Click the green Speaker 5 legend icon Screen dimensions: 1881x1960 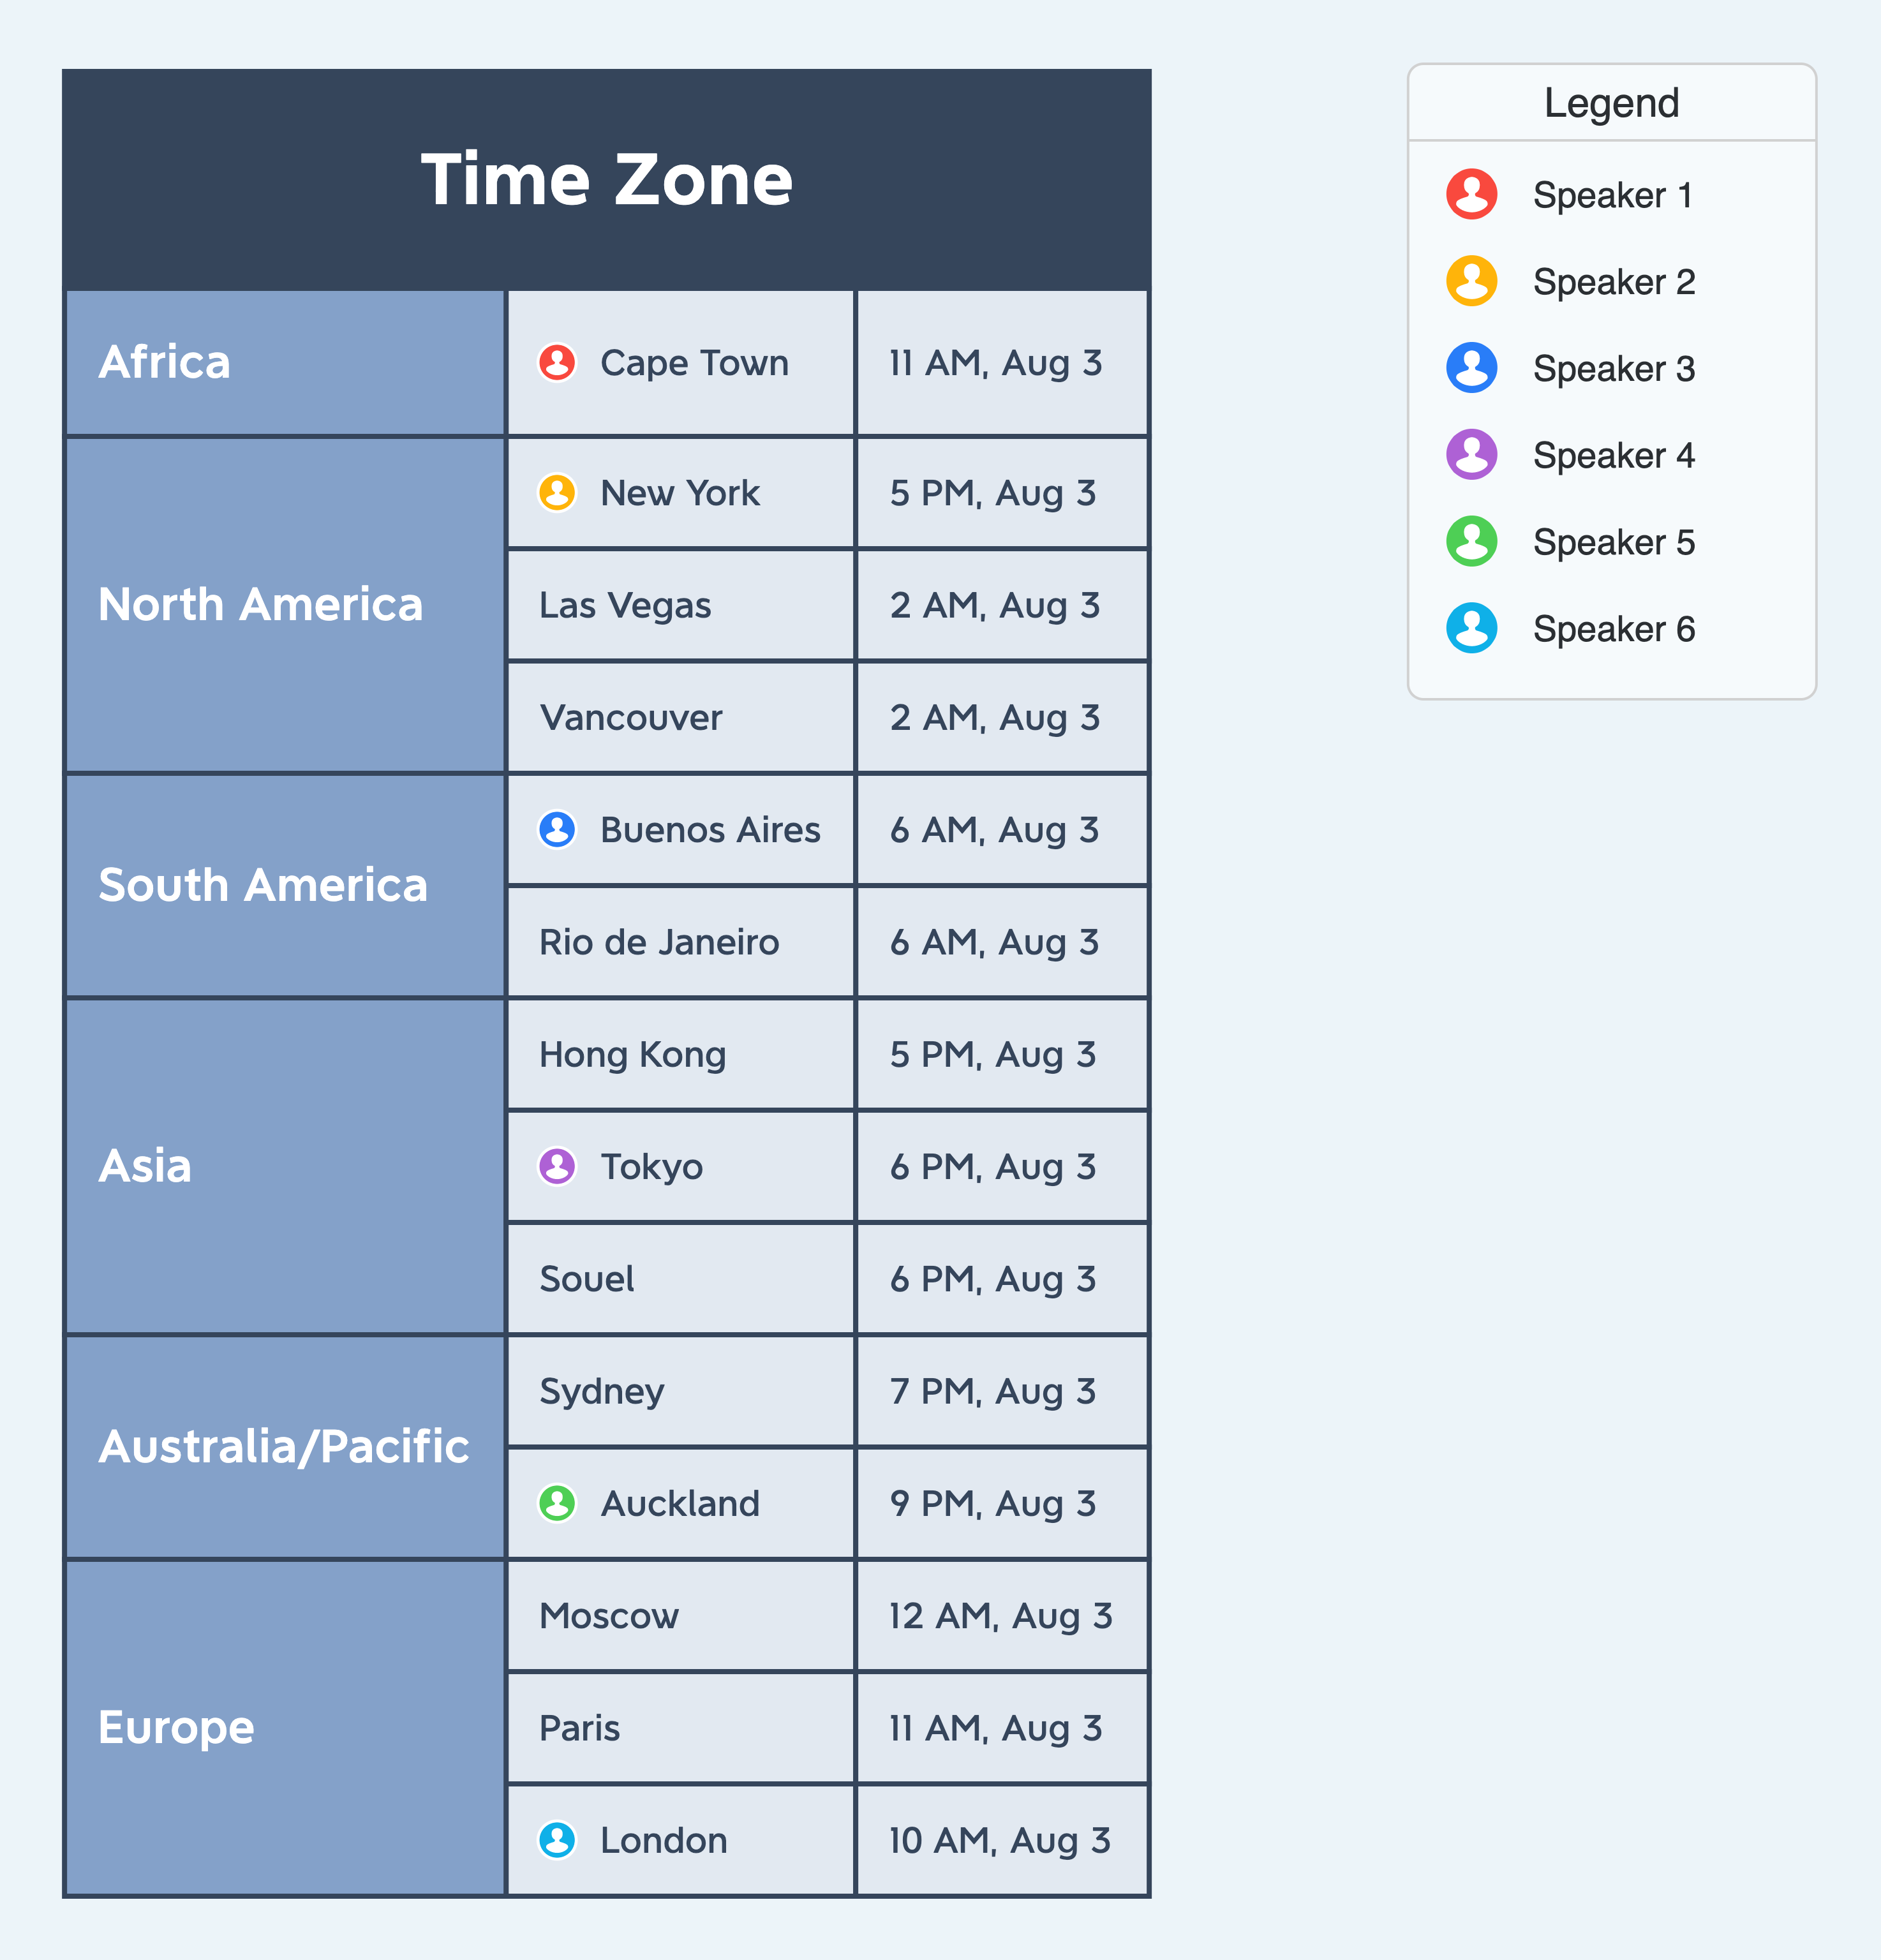(1471, 541)
